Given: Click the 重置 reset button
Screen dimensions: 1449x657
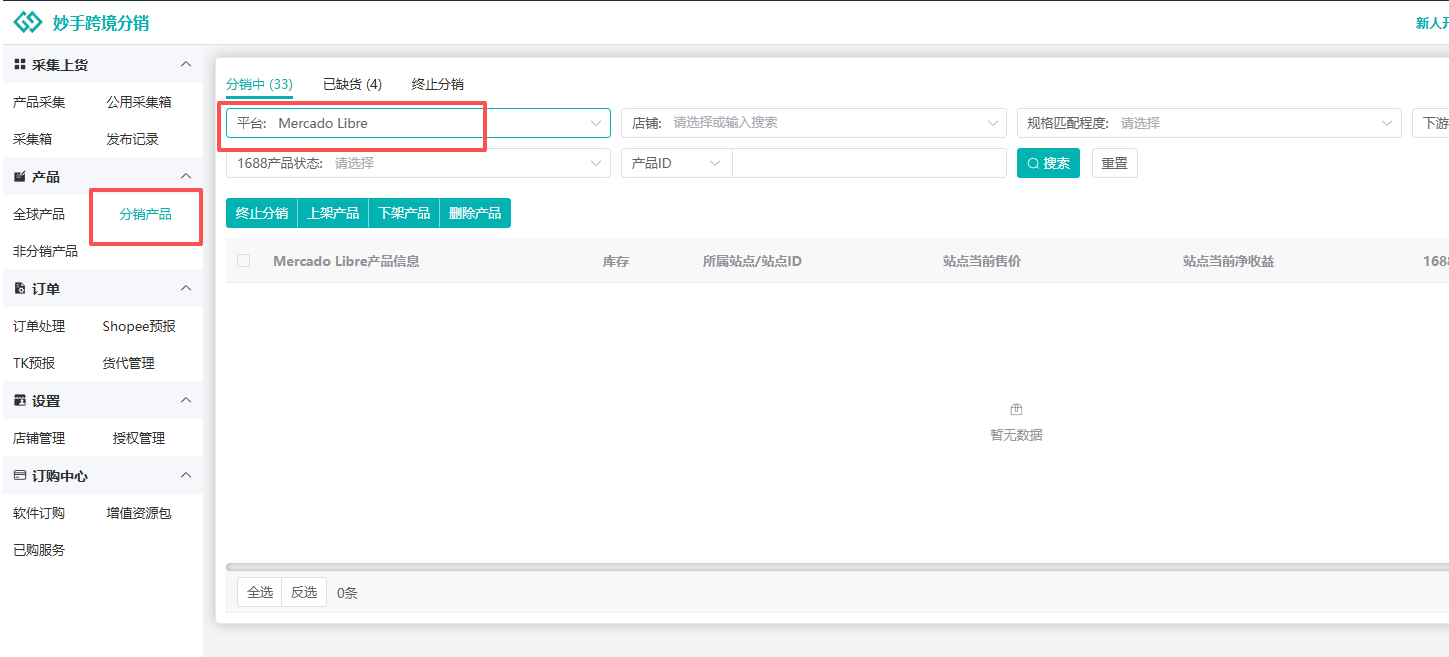Looking at the screenshot, I should click(1114, 163).
